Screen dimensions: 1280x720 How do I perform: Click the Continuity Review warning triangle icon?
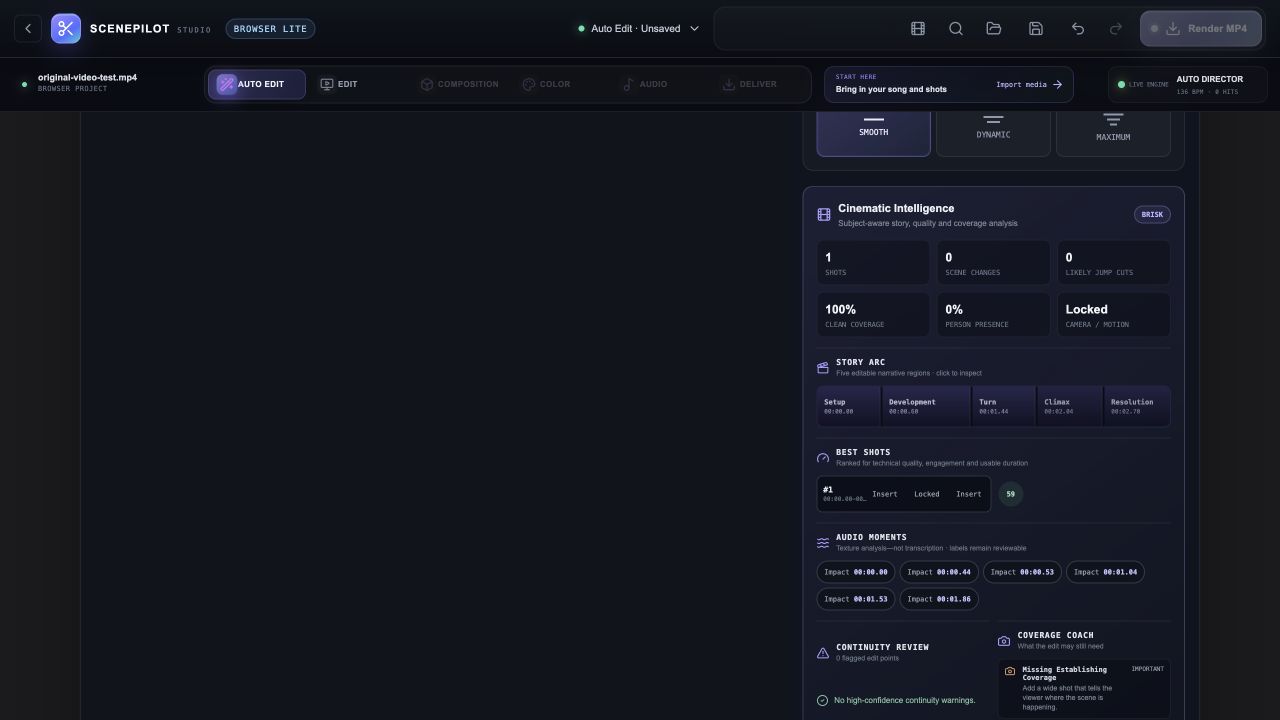tap(823, 653)
